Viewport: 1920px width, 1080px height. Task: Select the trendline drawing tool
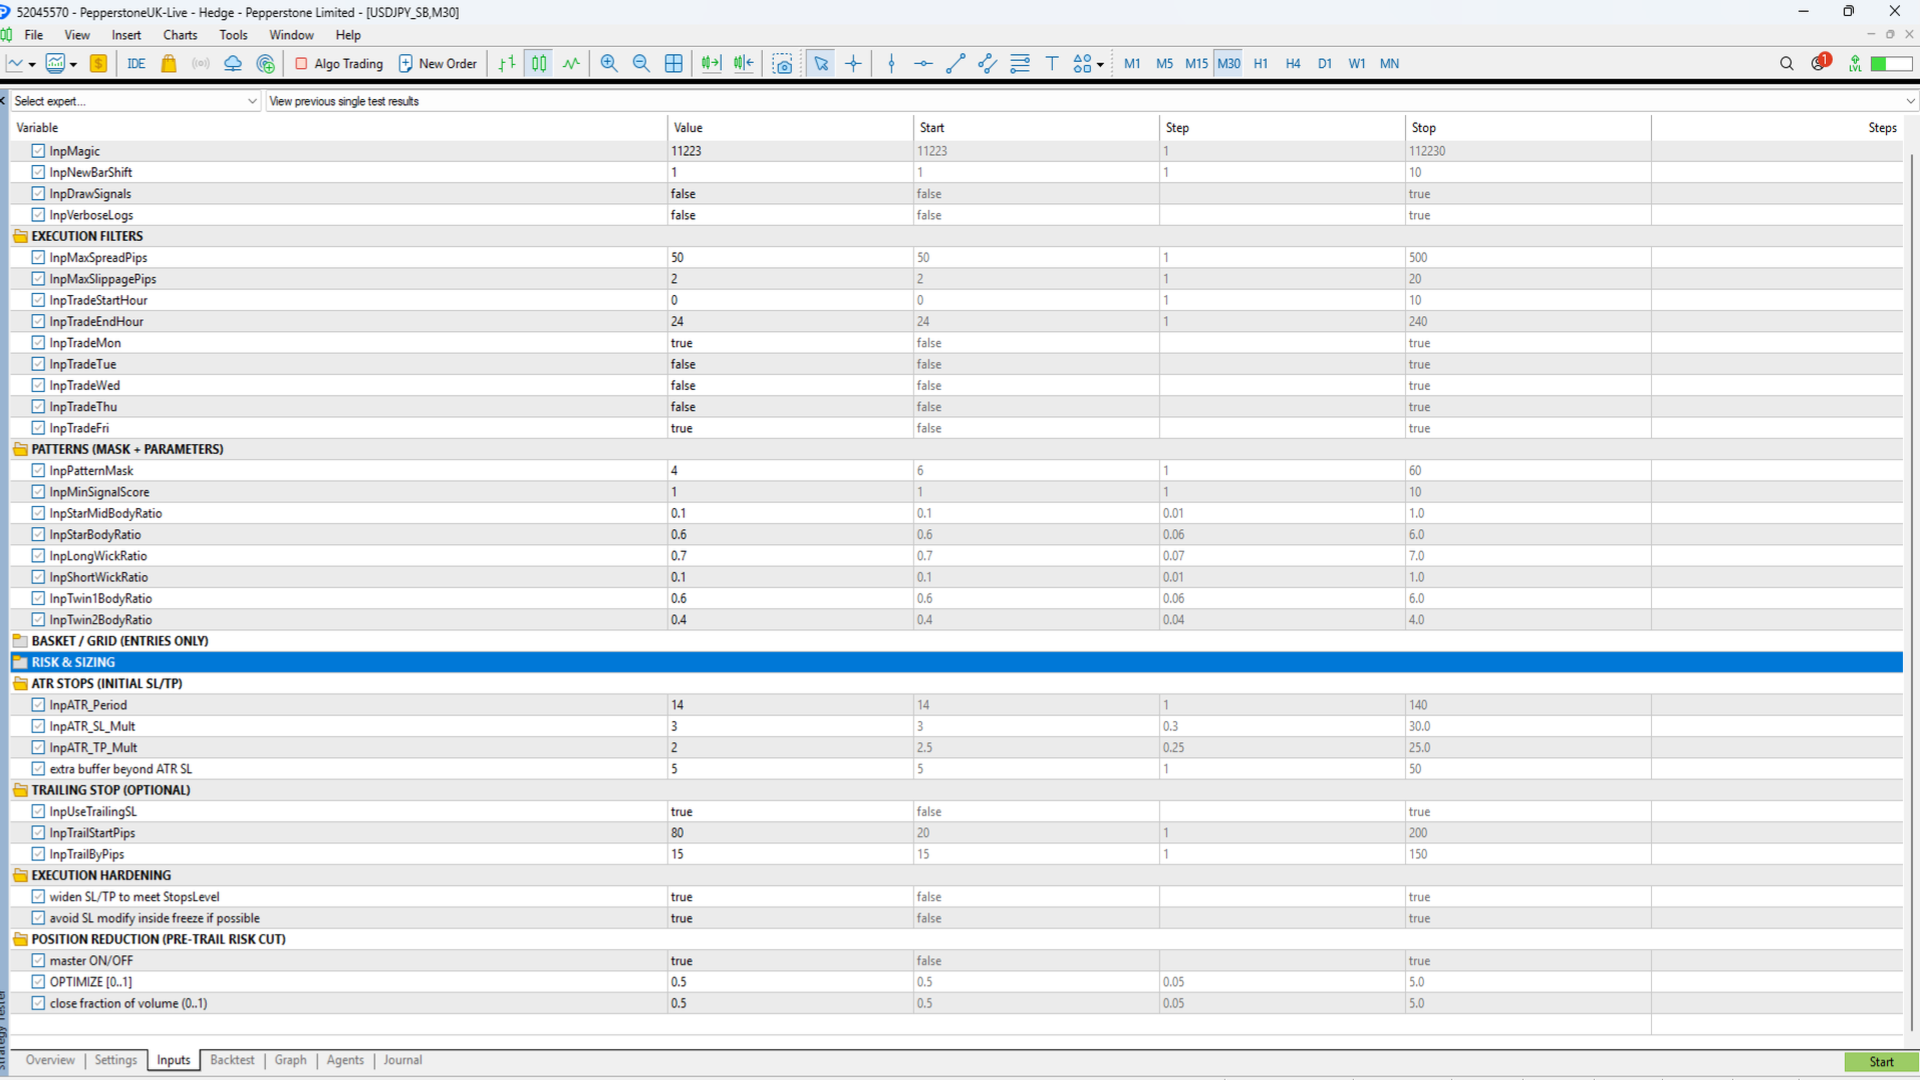(x=955, y=63)
